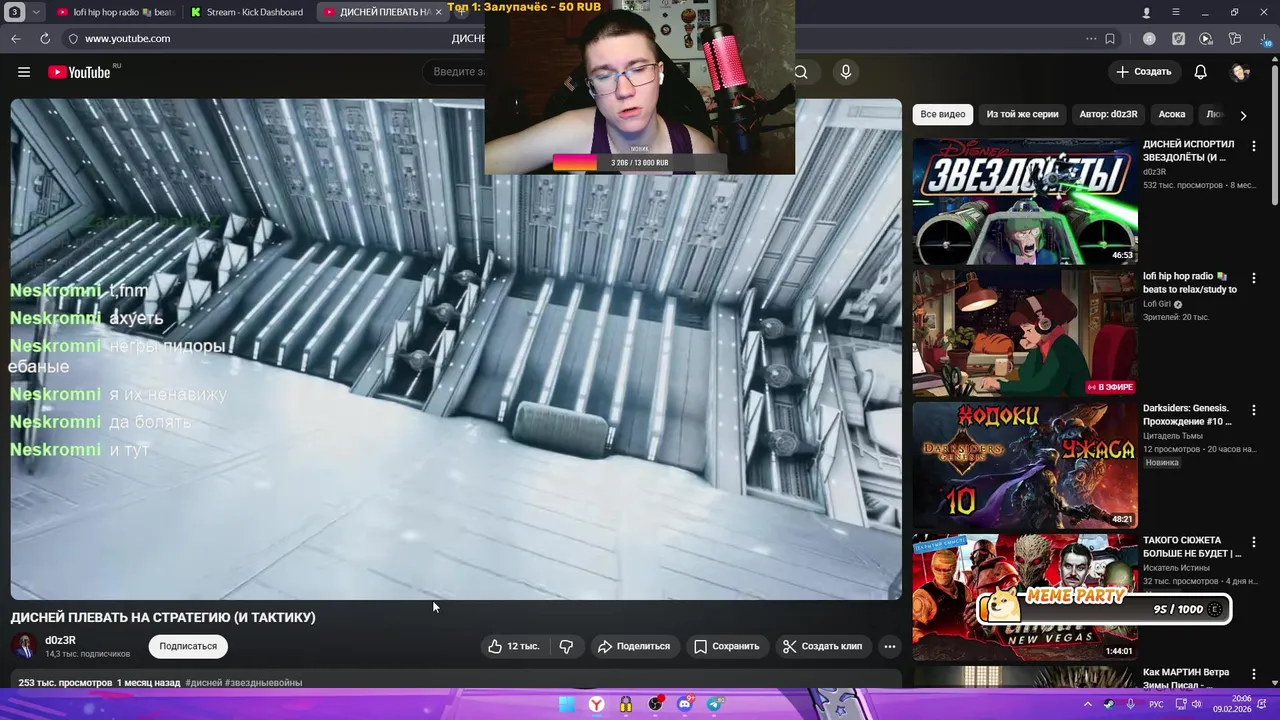The width and height of the screenshot is (1280, 720).
Task: Open the OBS Studio taskbar icon
Action: (x=655, y=704)
